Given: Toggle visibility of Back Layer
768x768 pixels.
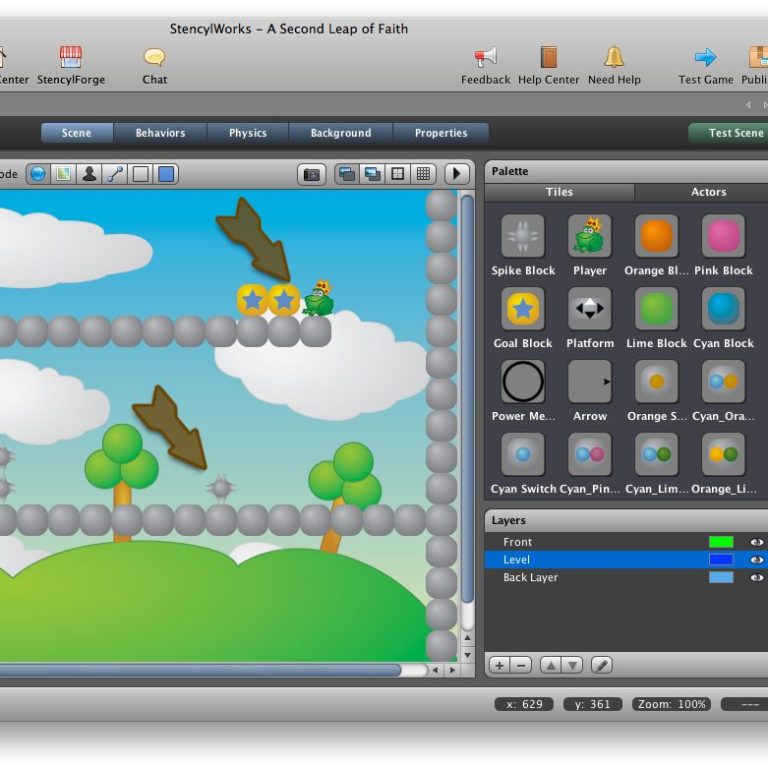Looking at the screenshot, I should coord(757,577).
